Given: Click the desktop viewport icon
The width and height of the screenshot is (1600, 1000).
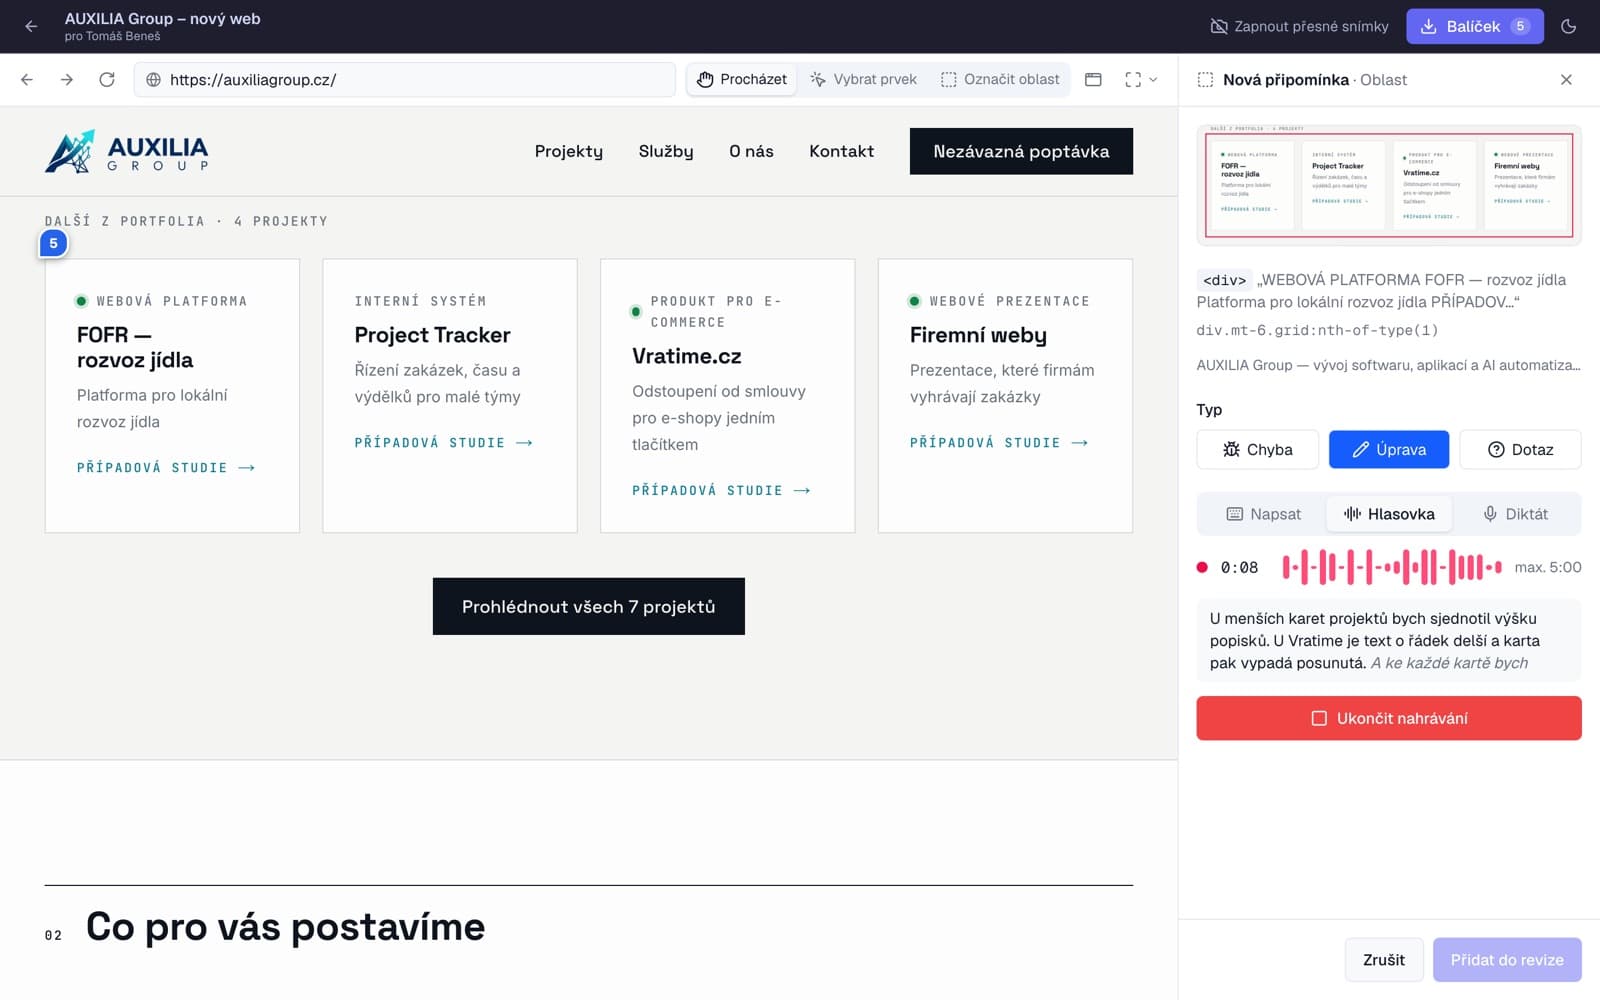Looking at the screenshot, I should click(x=1093, y=80).
